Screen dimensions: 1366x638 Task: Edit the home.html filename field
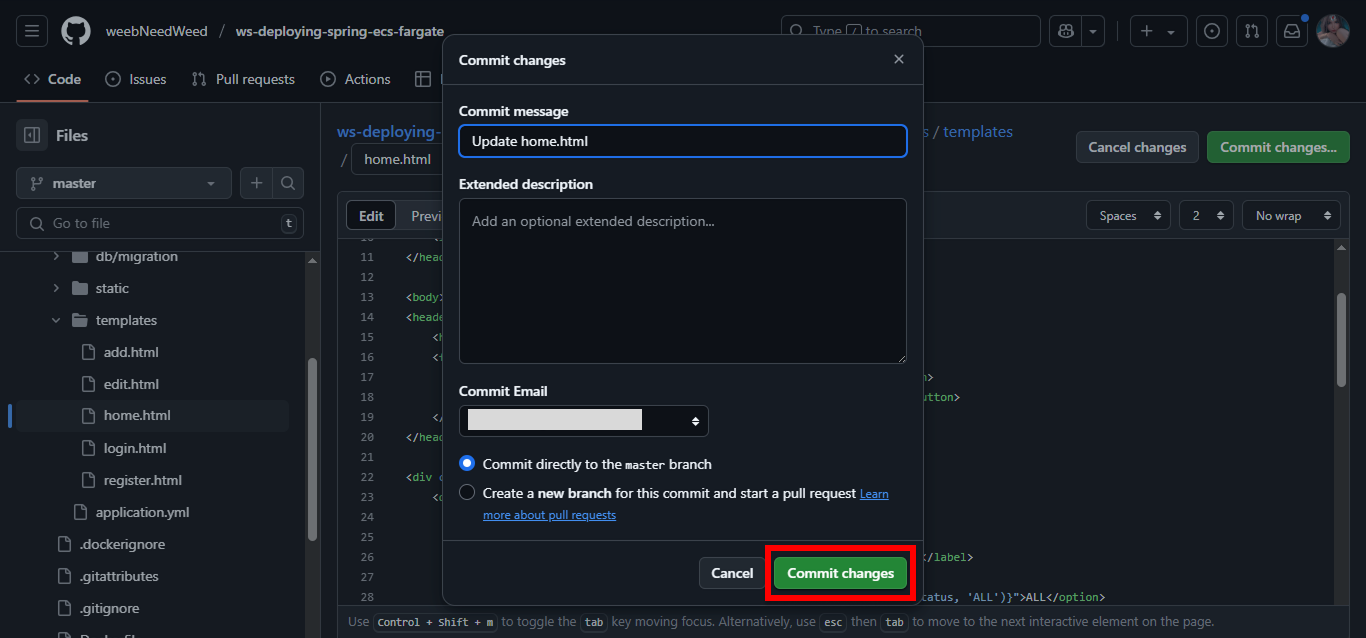coord(397,159)
